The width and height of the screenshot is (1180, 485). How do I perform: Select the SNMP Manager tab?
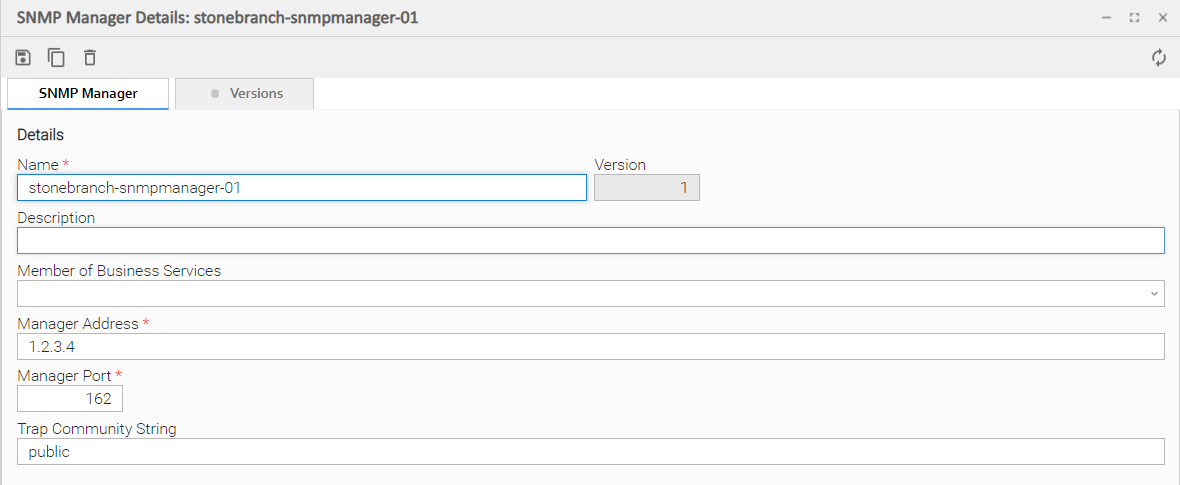coord(88,93)
